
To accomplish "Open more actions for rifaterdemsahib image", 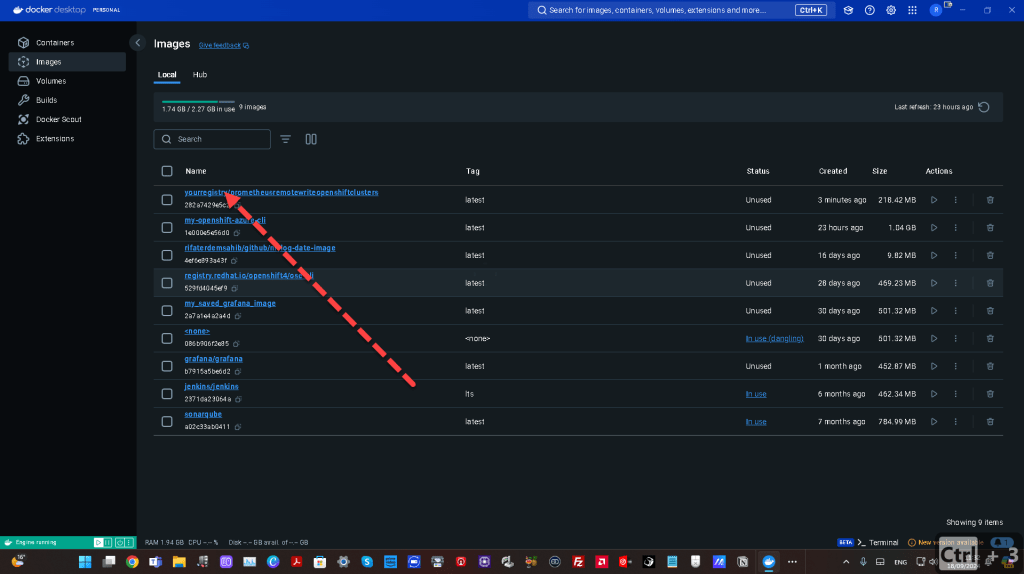I will point(955,255).
